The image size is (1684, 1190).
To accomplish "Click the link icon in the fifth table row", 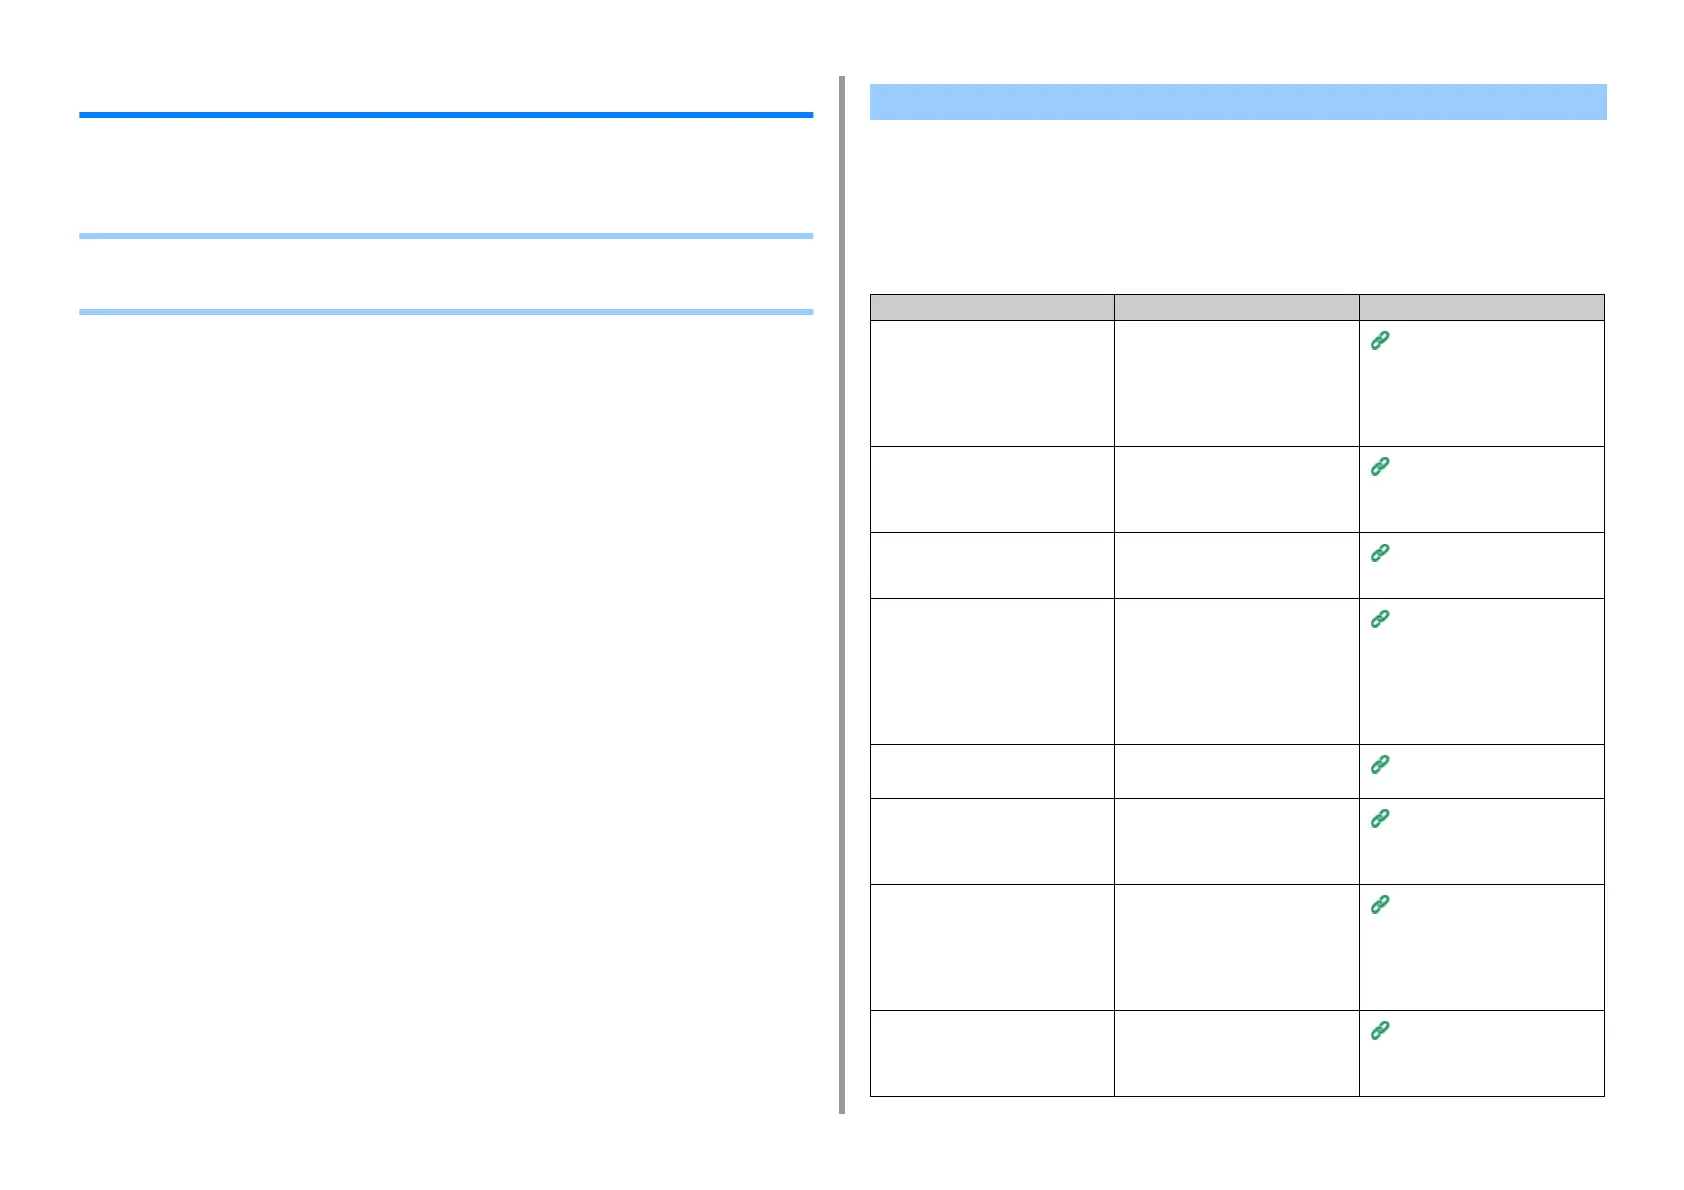I will click(1380, 765).
